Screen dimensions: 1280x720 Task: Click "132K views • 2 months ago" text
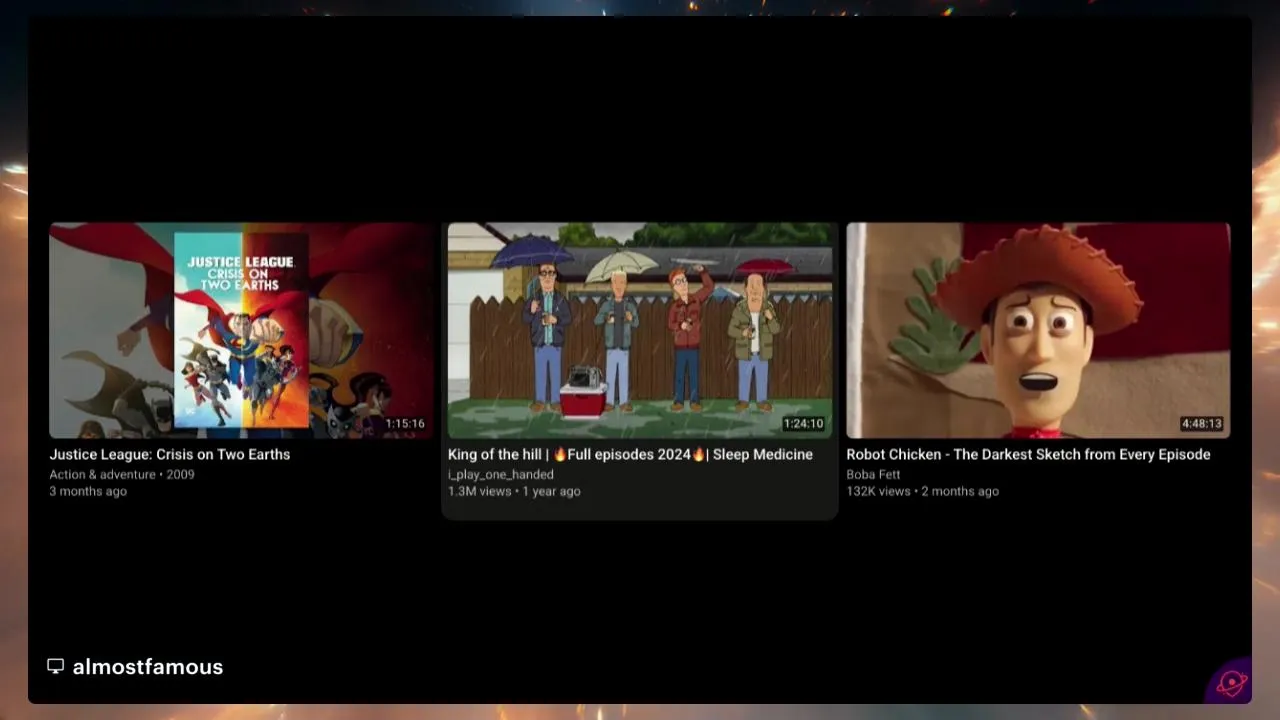pos(923,491)
